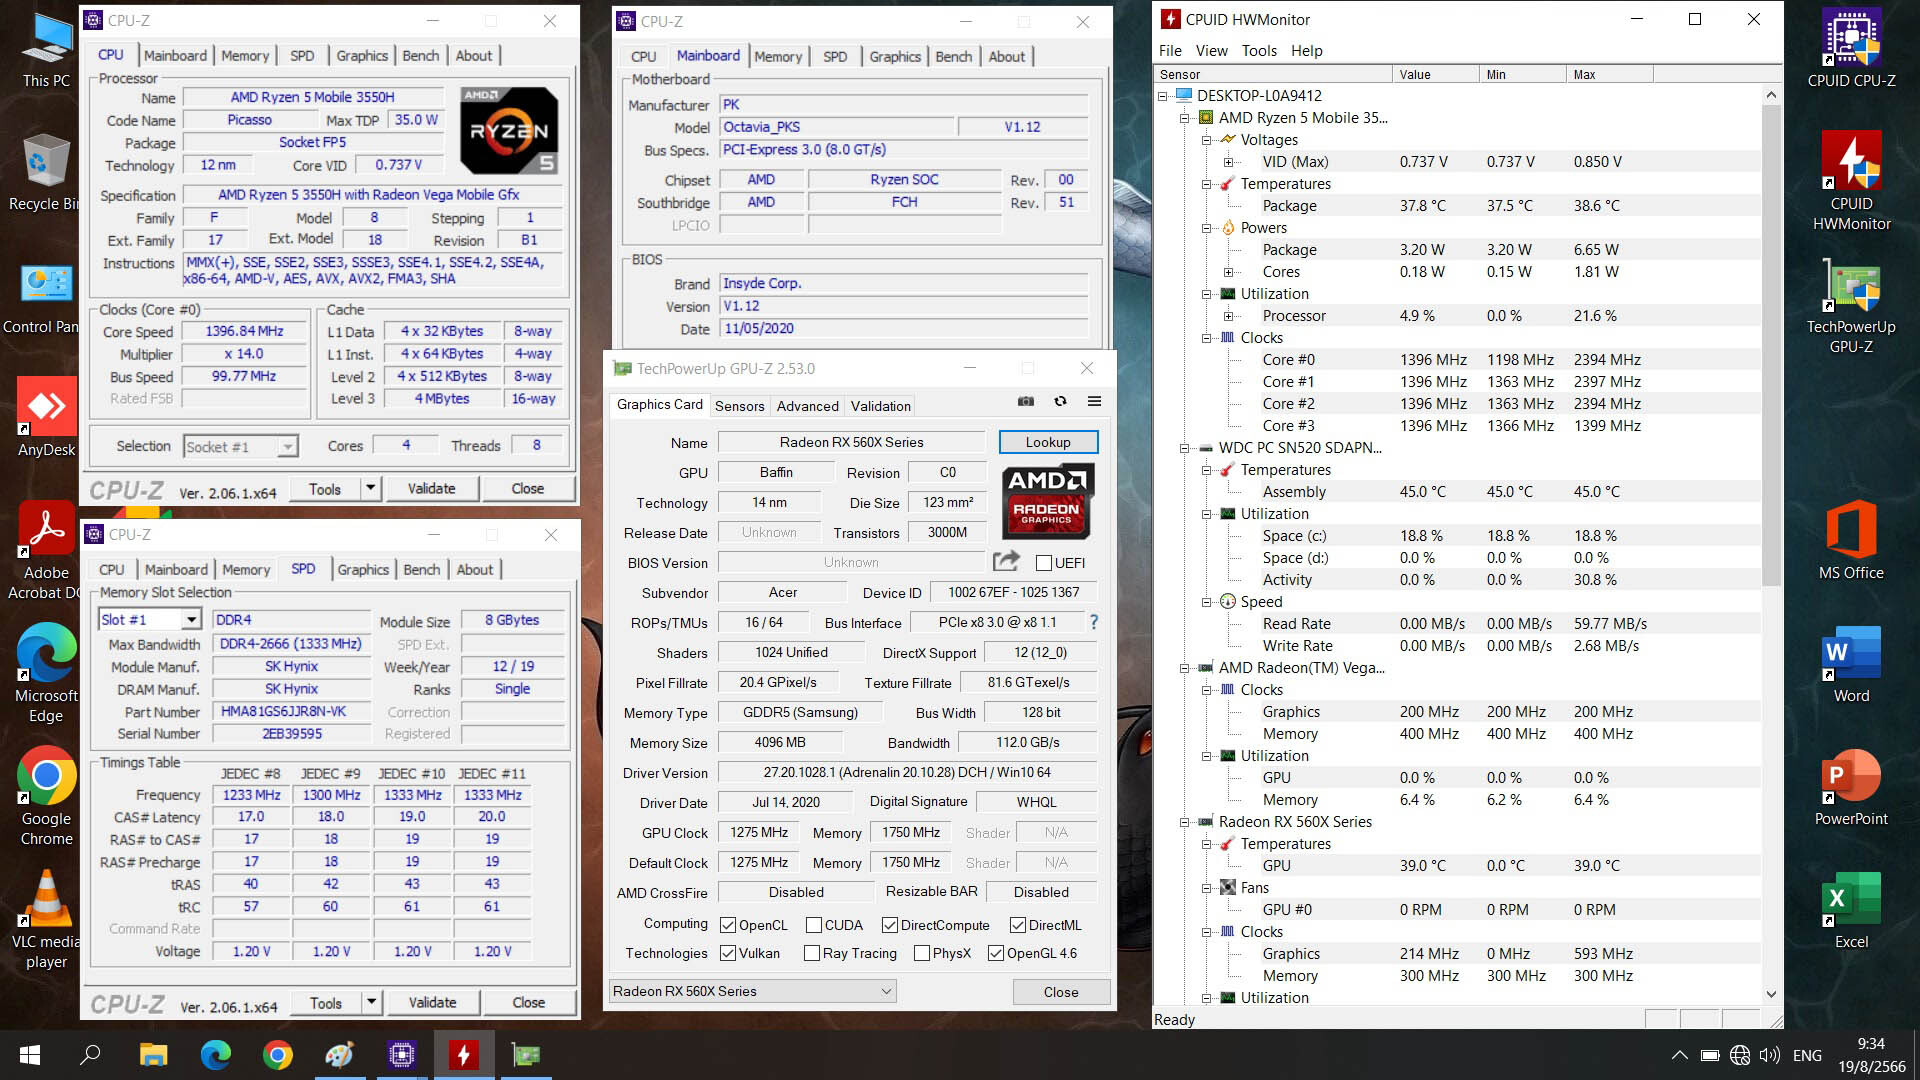Toggle the Ray Tracing checkbox
This screenshot has width=1920, height=1080.
[812, 953]
